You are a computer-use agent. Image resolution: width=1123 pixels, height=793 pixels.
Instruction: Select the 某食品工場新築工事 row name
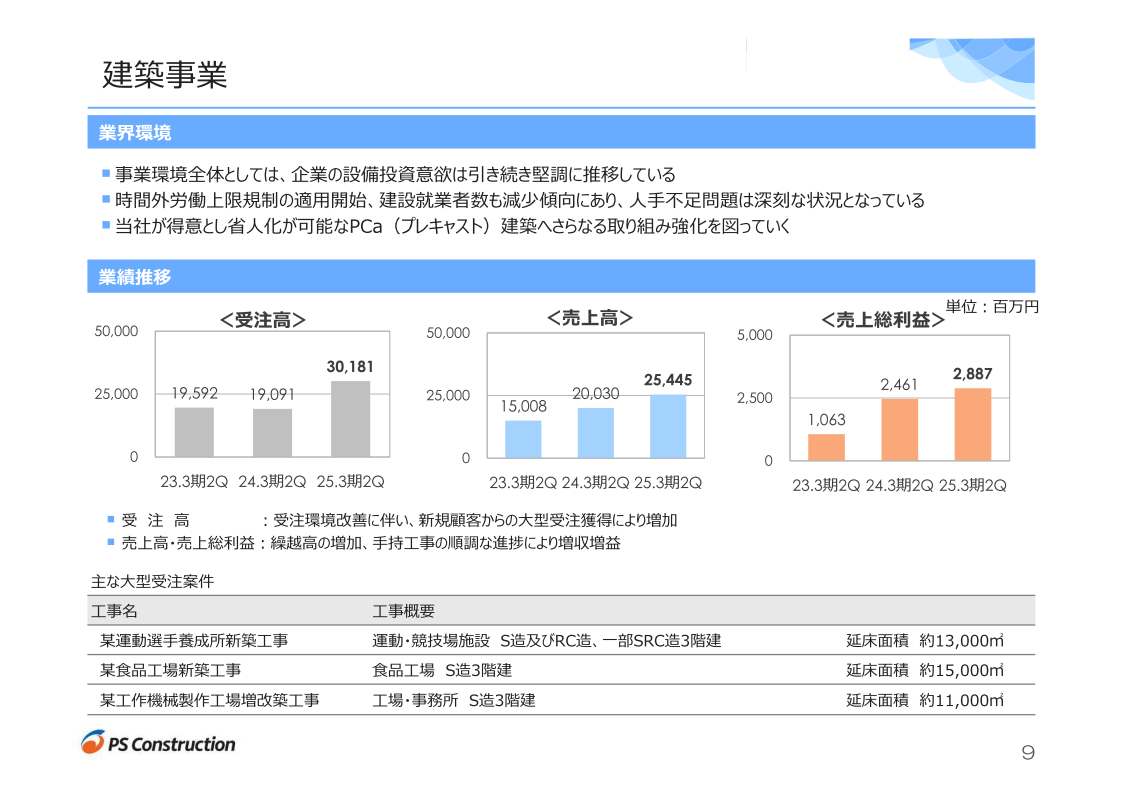point(170,671)
